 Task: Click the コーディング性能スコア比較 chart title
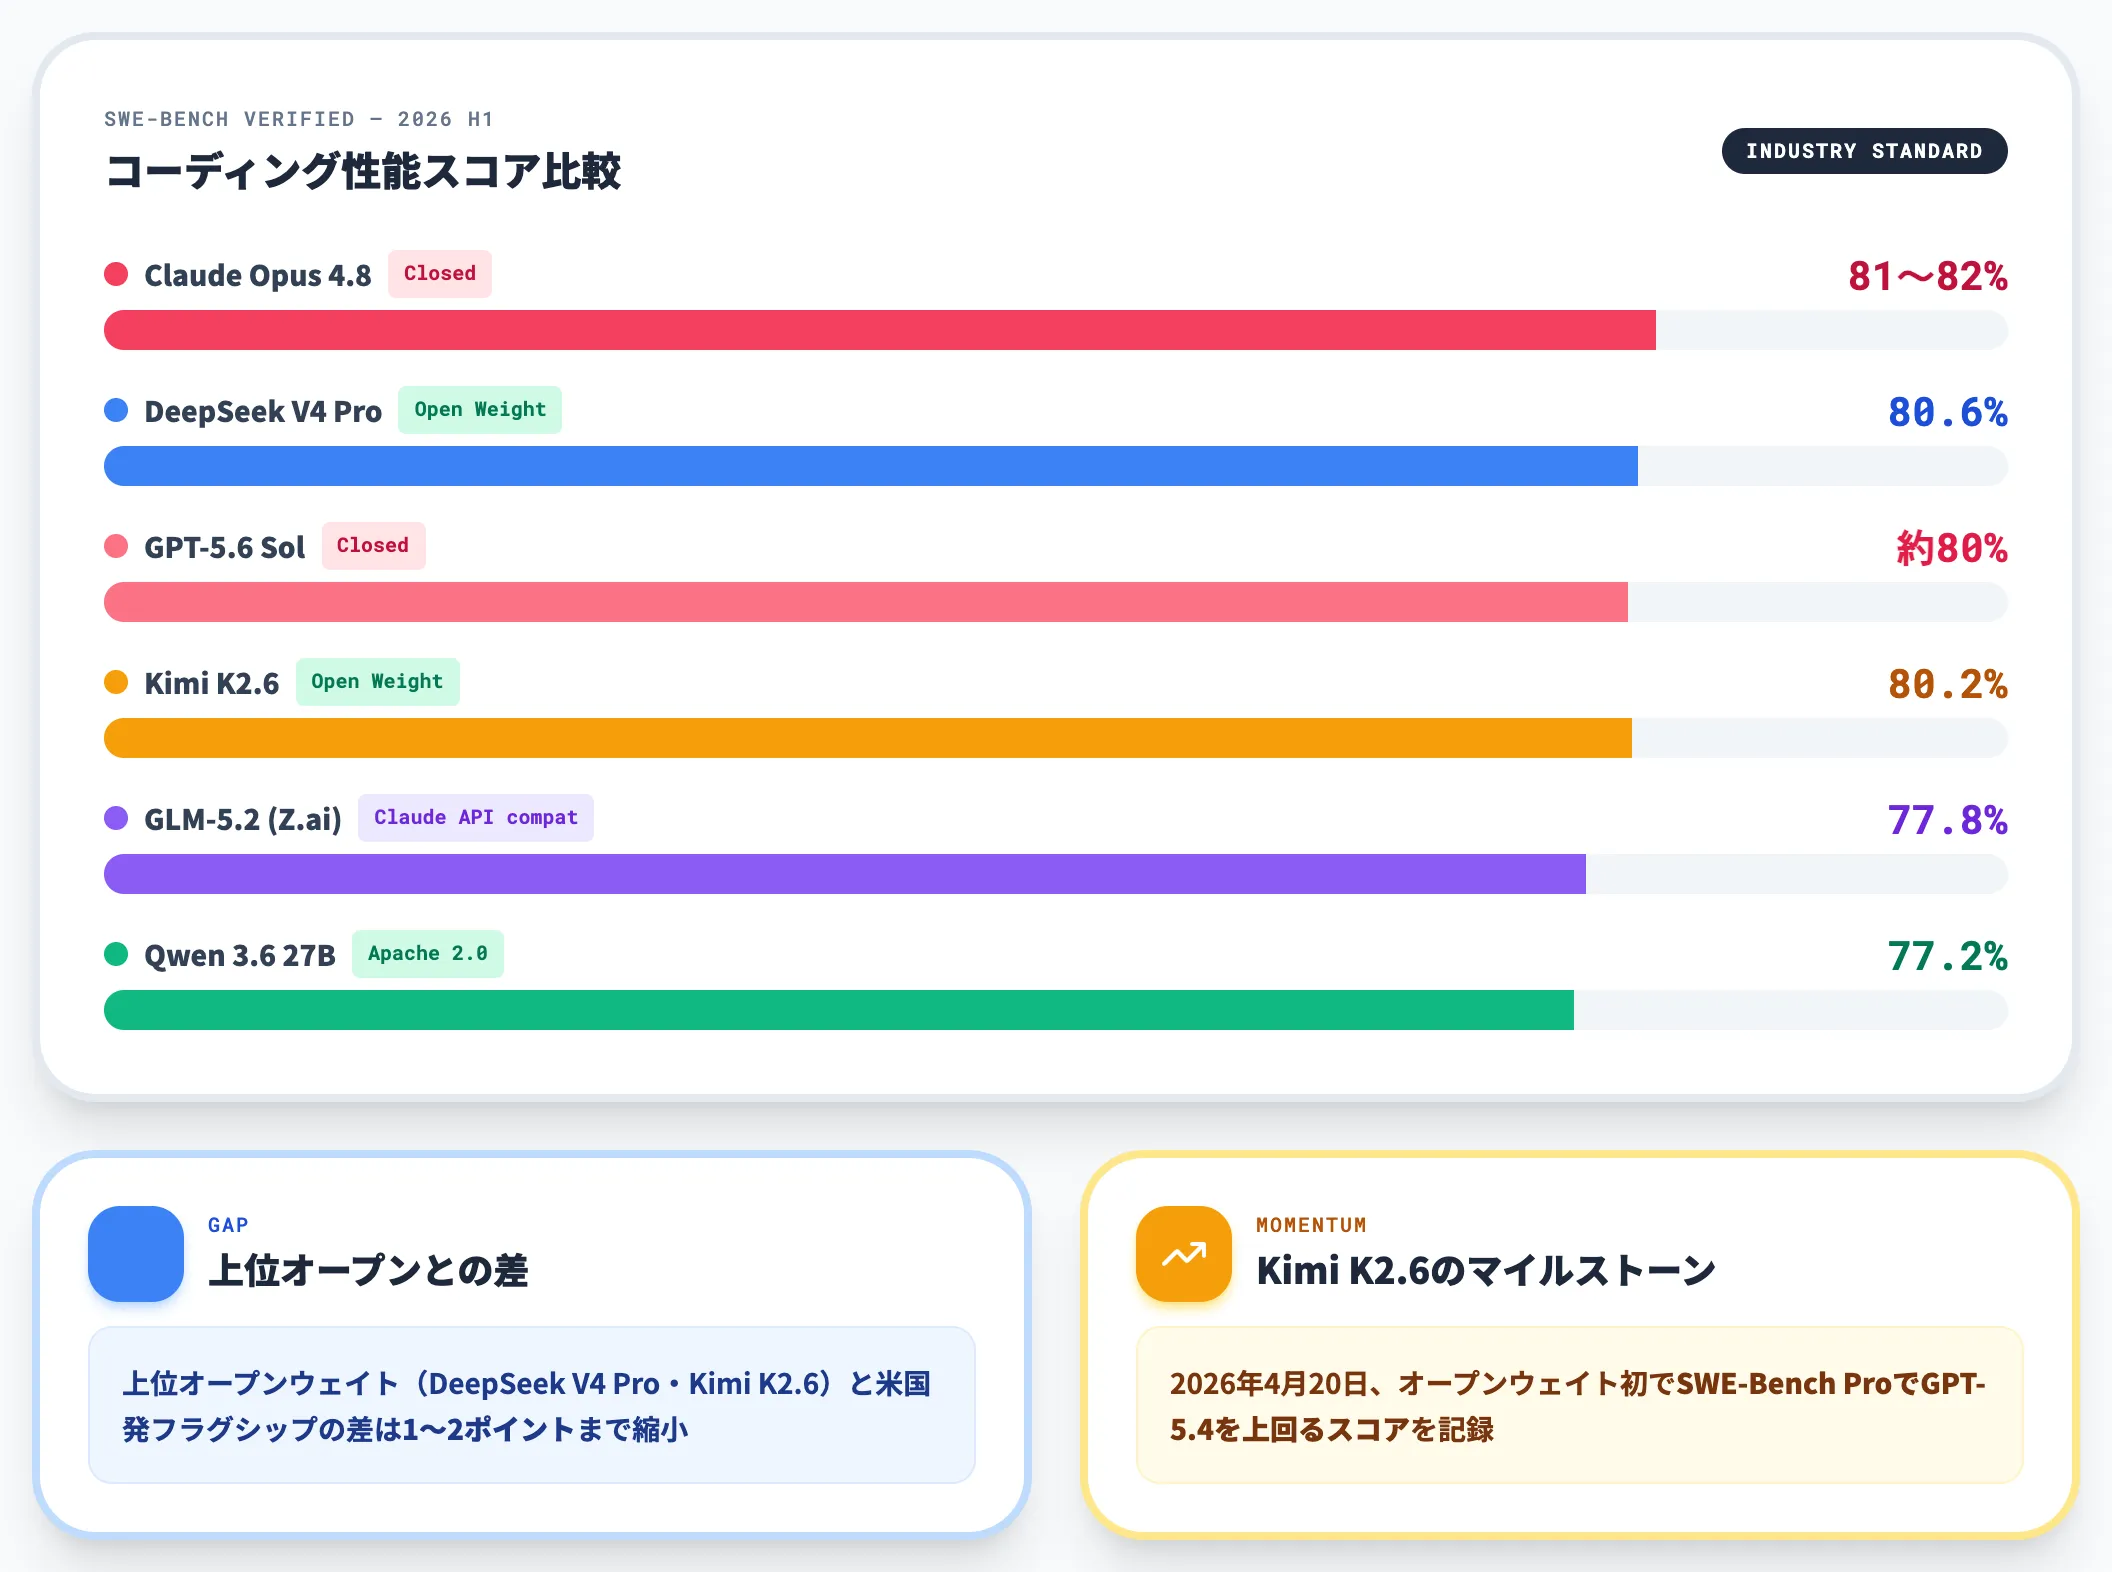363,171
